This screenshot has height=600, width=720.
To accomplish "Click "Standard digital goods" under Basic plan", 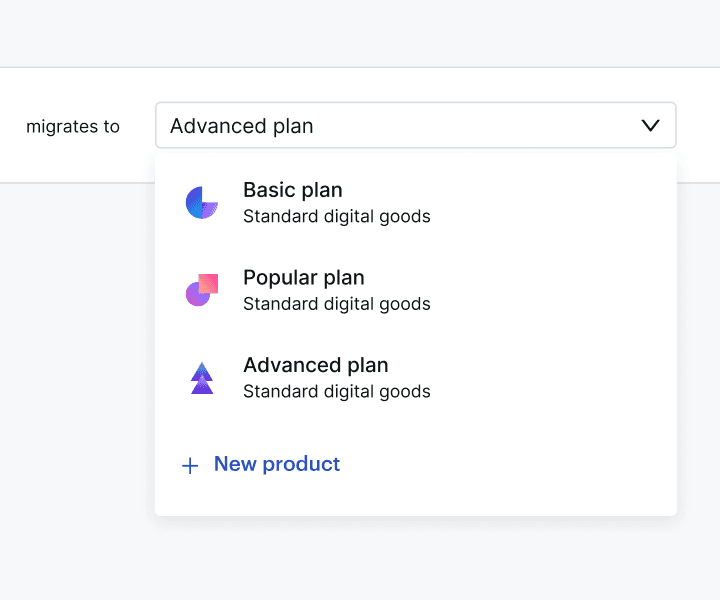I will [x=337, y=216].
